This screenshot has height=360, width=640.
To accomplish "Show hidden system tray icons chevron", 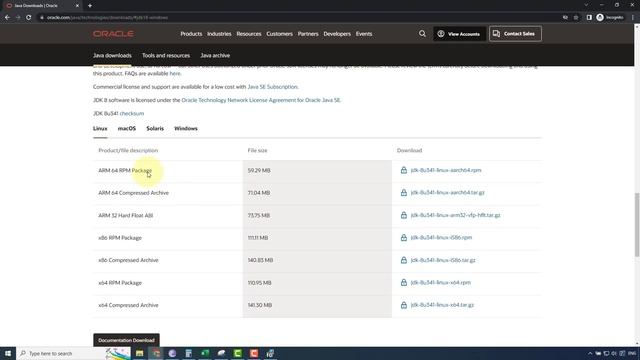I will click(x=590, y=353).
